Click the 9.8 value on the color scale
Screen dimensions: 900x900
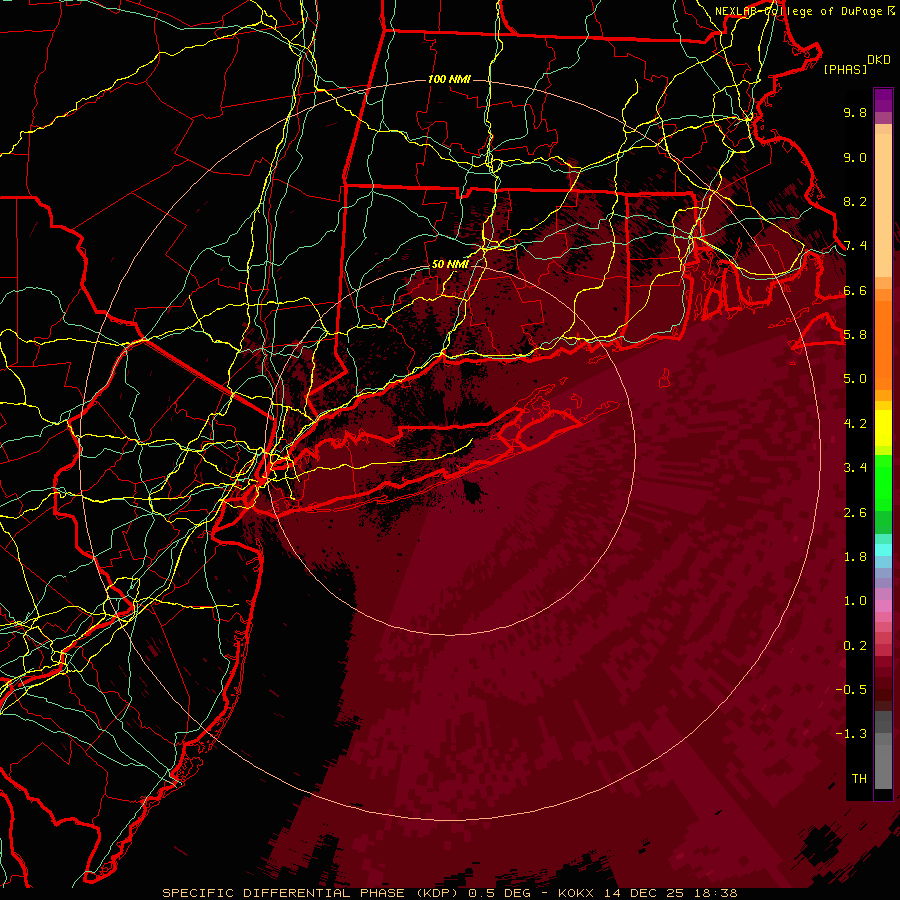(x=855, y=112)
